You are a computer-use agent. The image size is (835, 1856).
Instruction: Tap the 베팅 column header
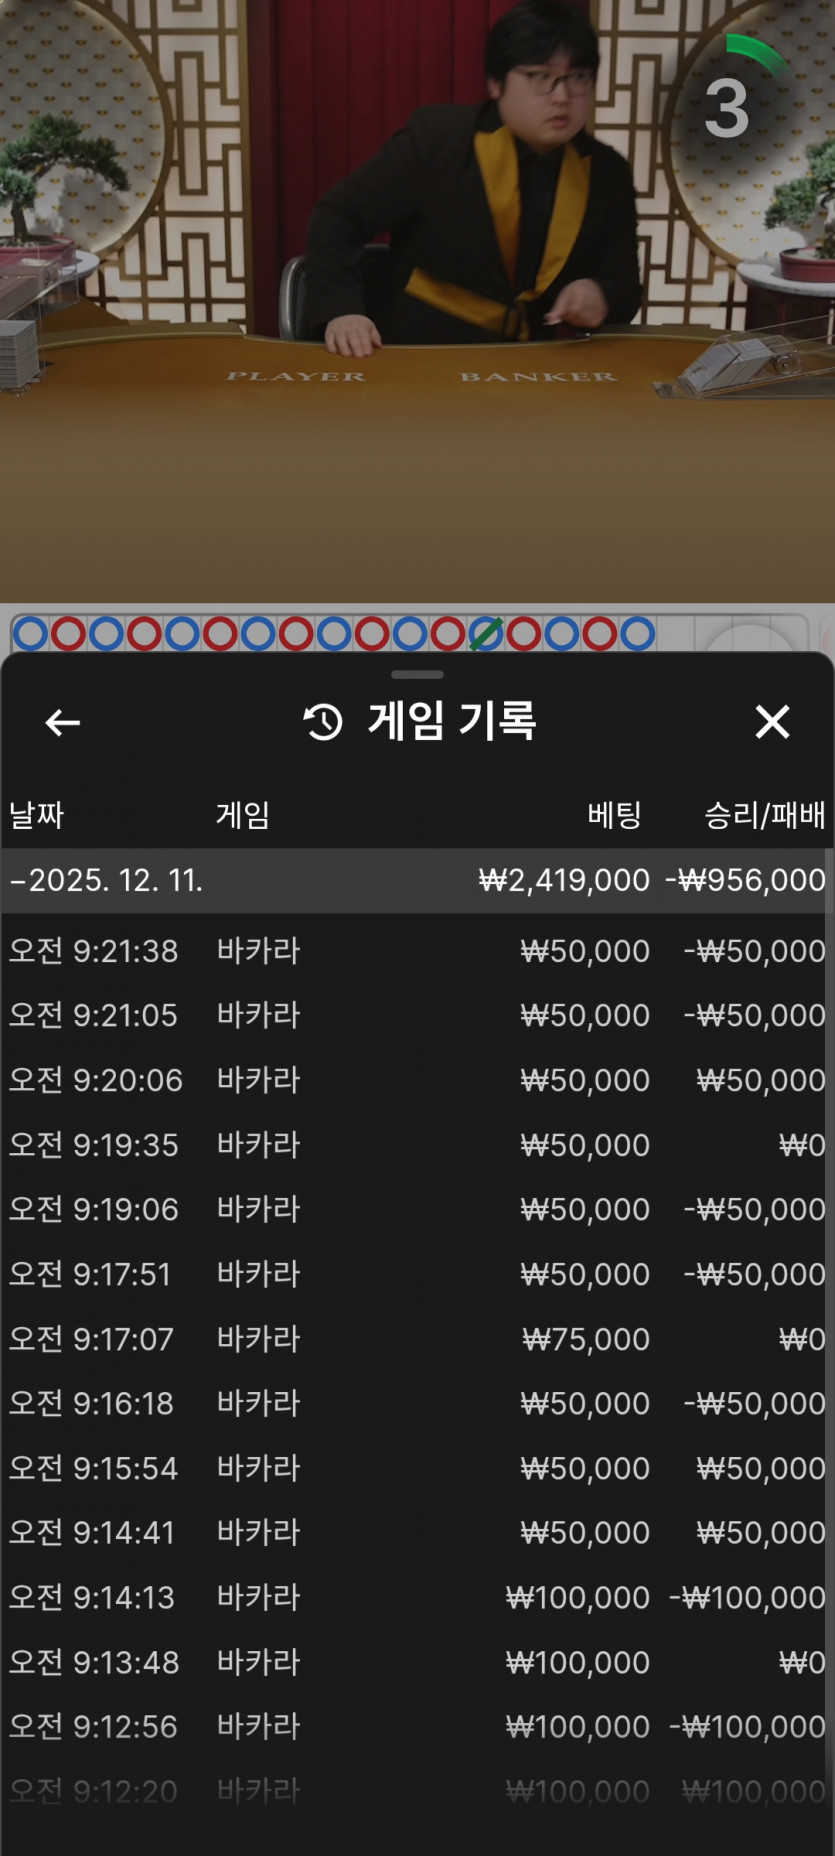tap(613, 815)
